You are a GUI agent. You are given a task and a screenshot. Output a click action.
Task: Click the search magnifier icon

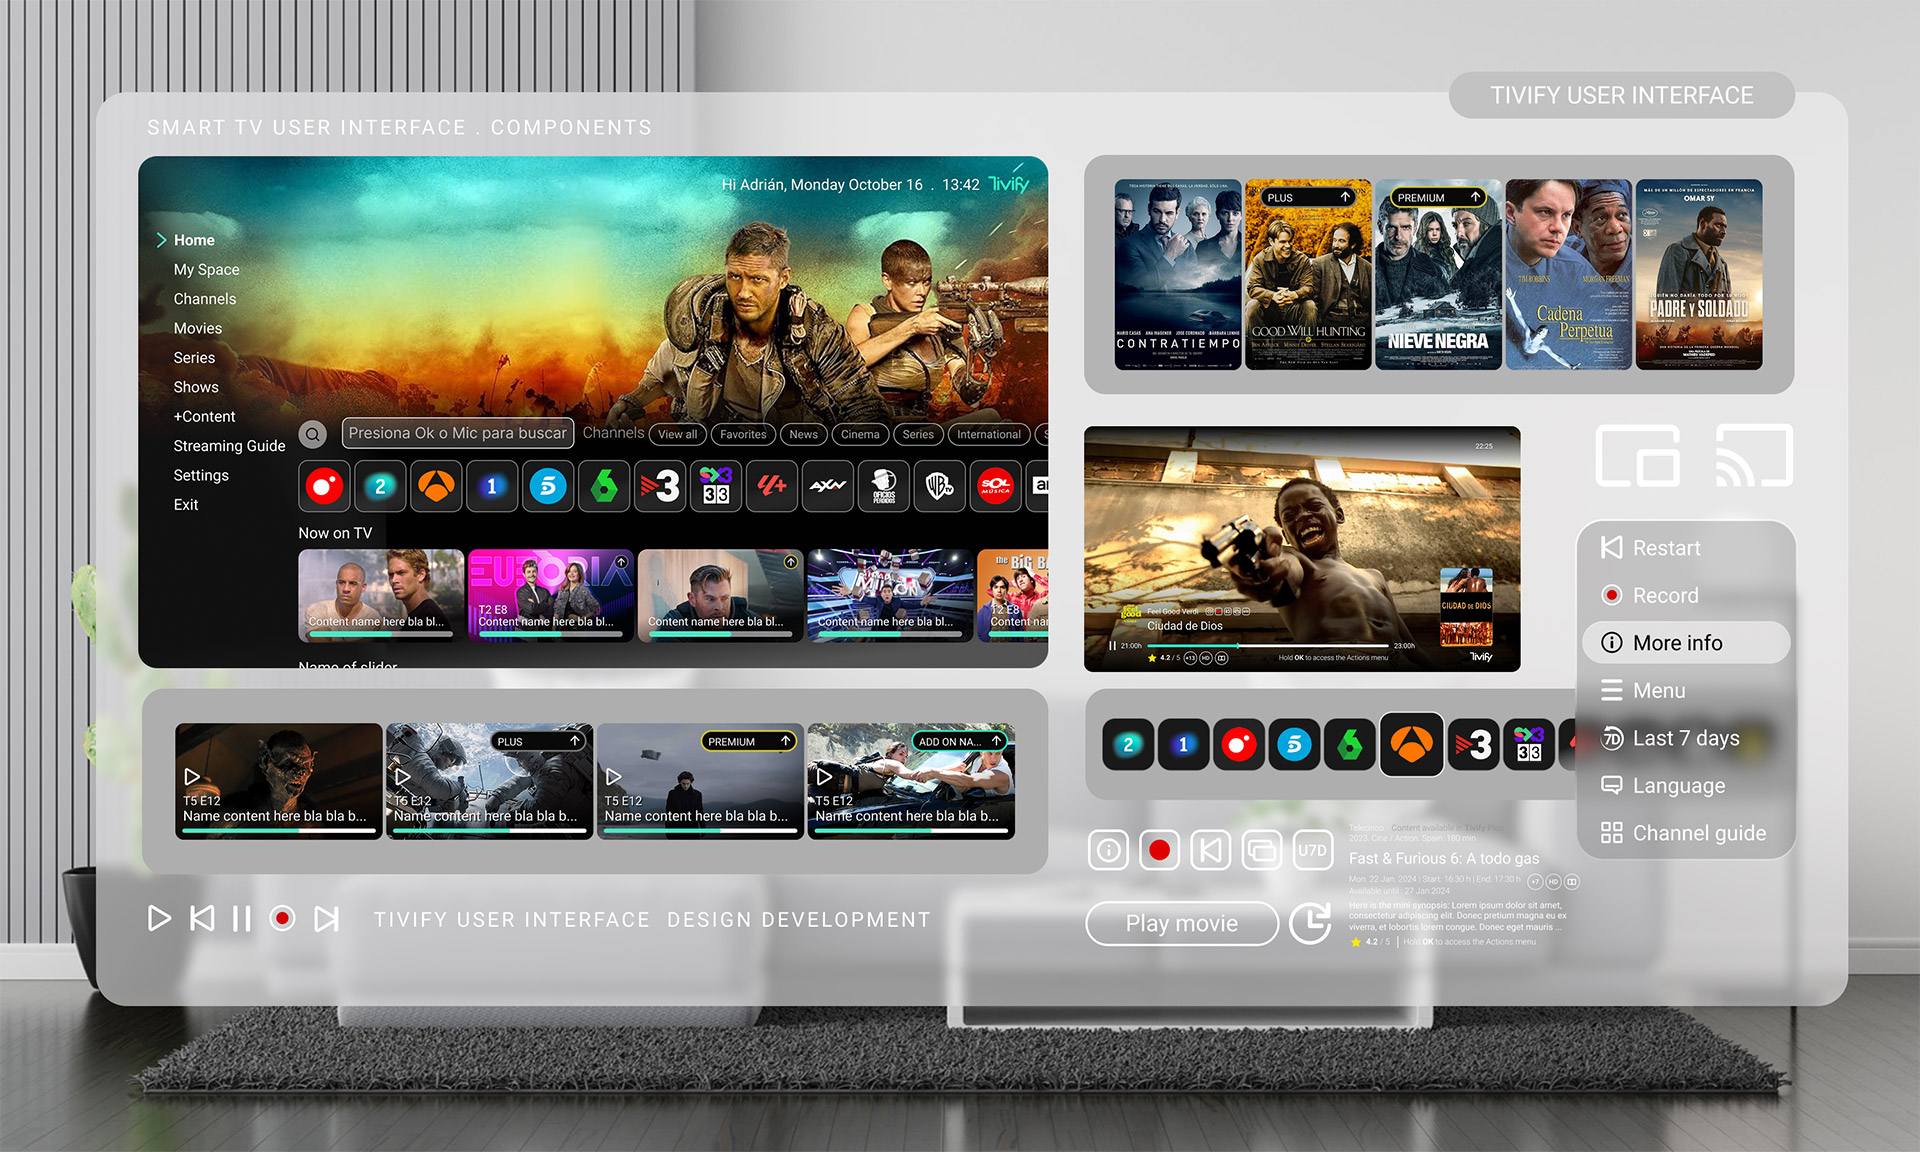[x=313, y=434]
